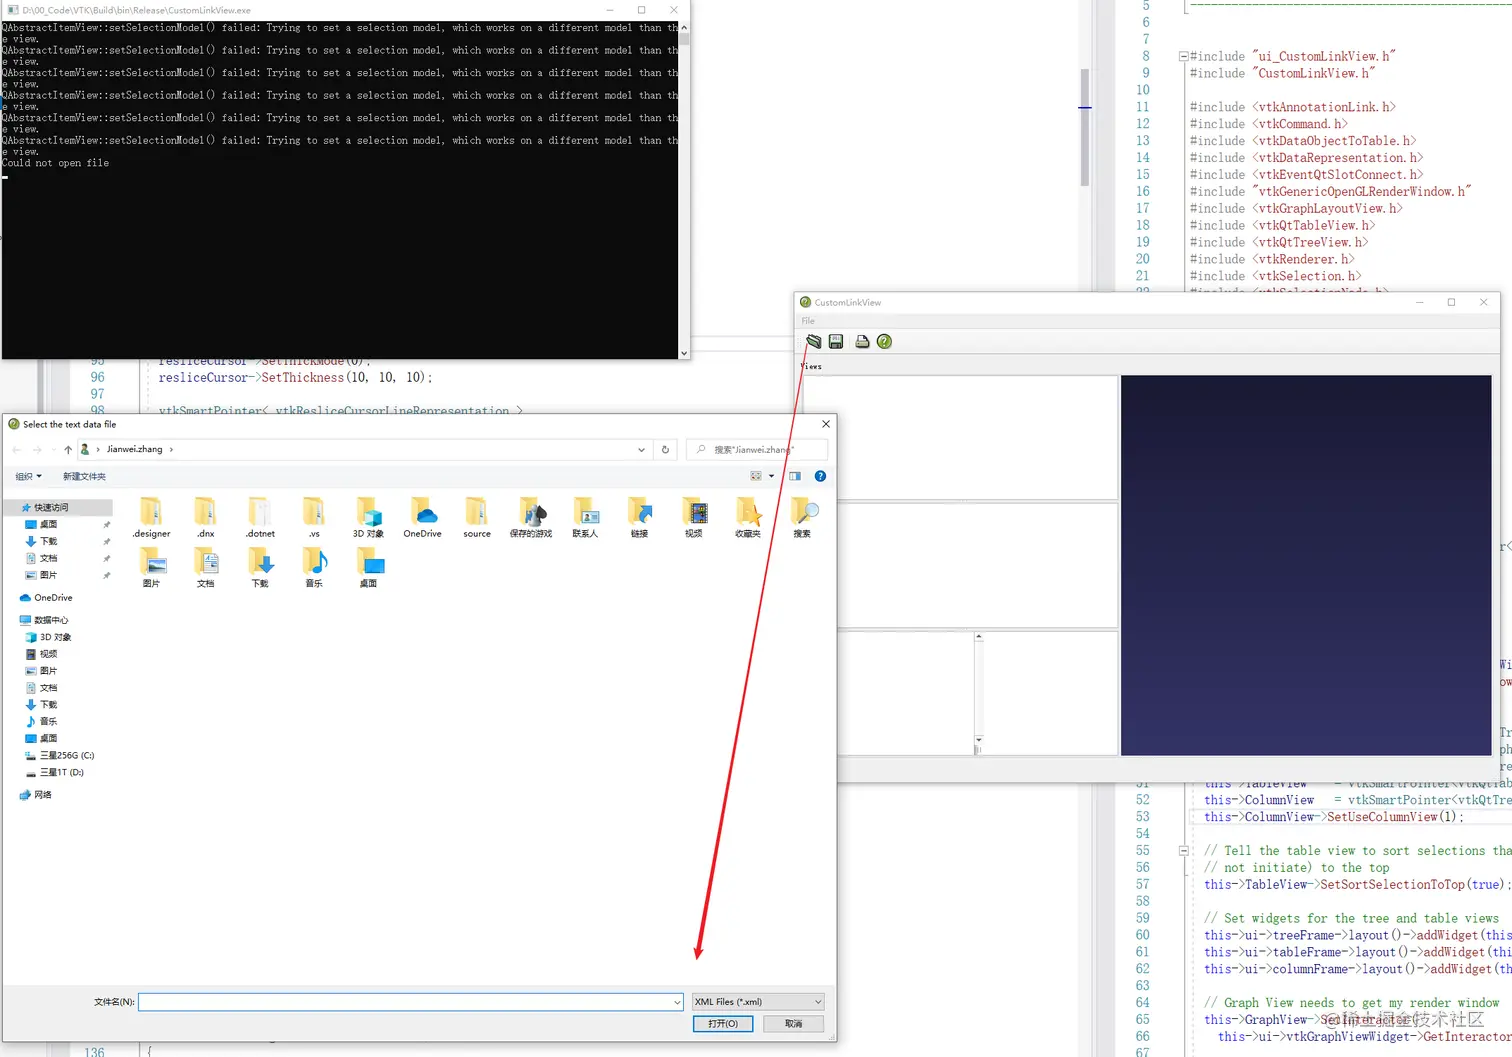
Task: Open the 组织 dropdown menu
Action: coord(28,476)
